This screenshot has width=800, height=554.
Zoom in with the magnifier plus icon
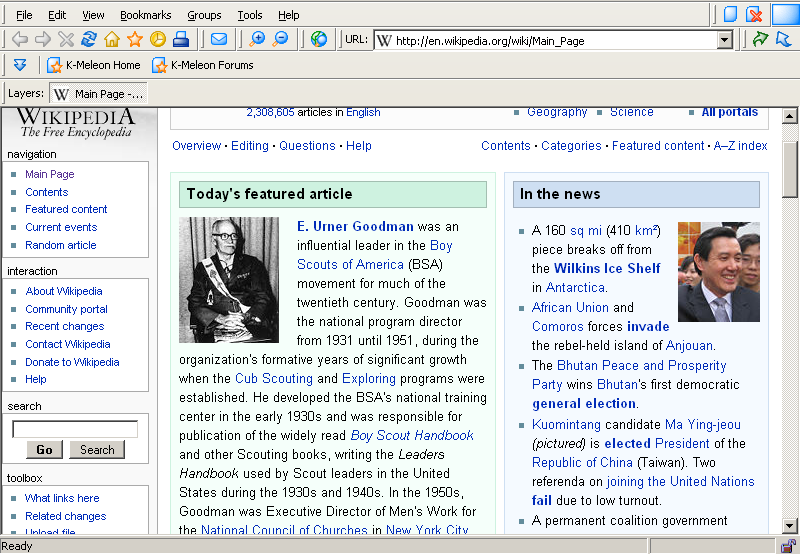(257, 40)
